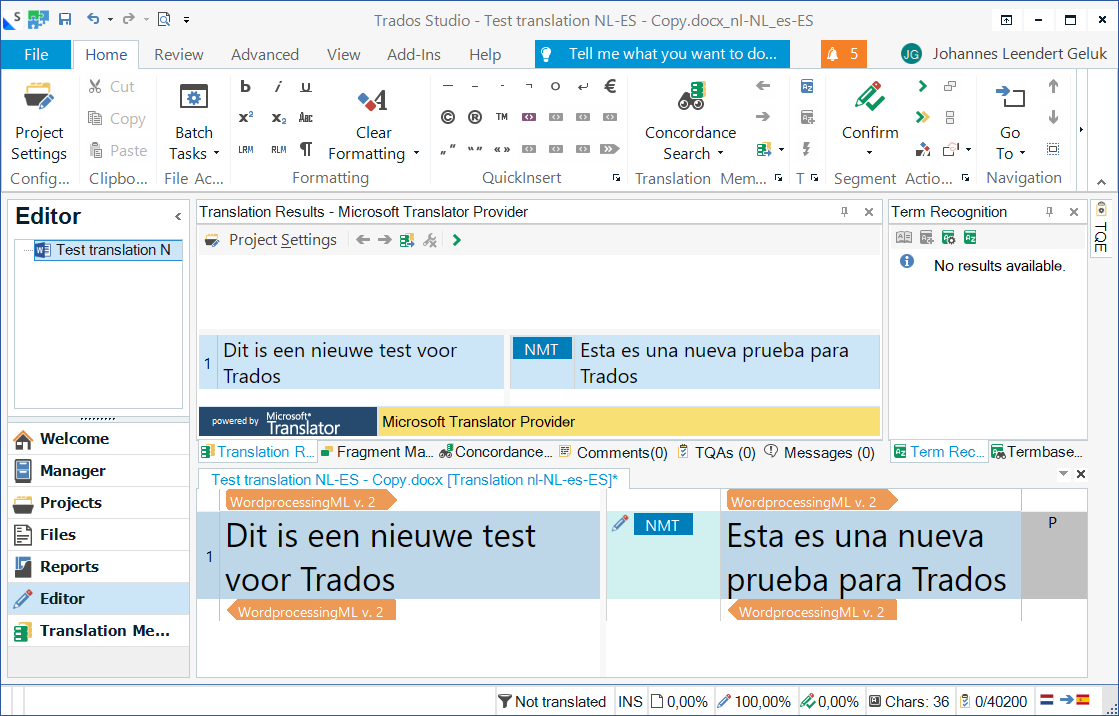Open the Add-Ins ribbon tab
The image size is (1119, 716).
[x=414, y=54]
